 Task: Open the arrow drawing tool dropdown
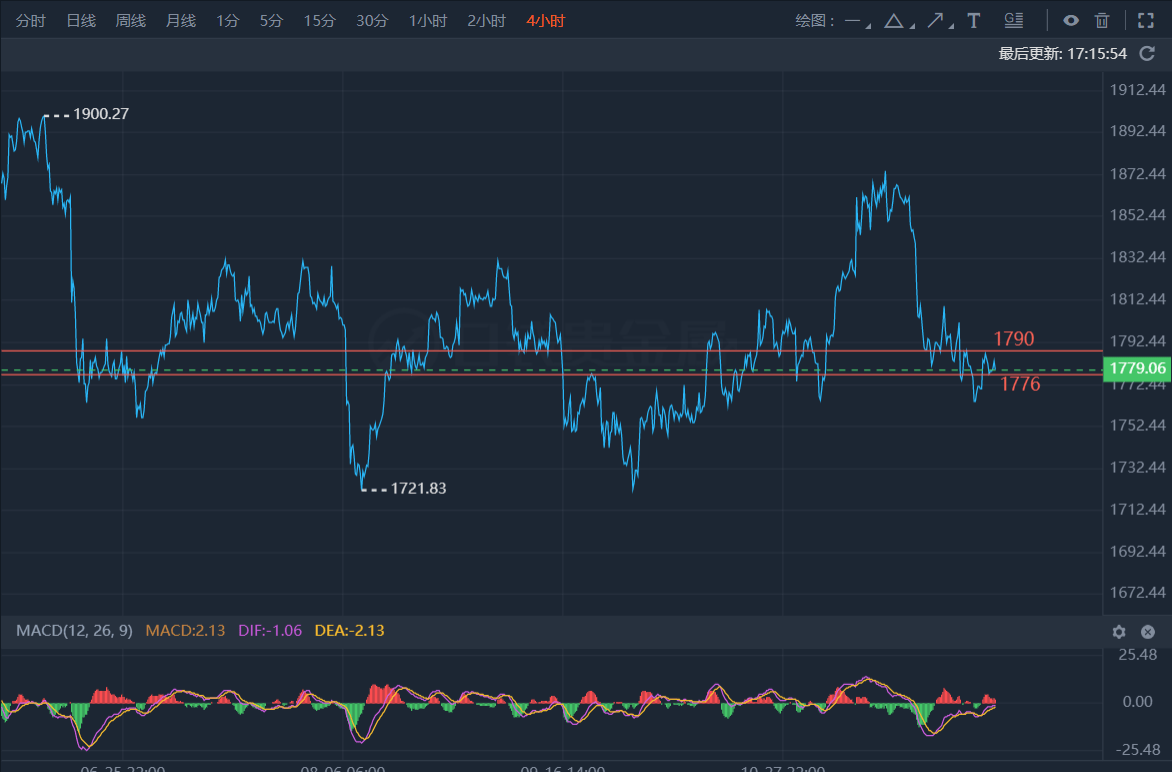(939, 21)
